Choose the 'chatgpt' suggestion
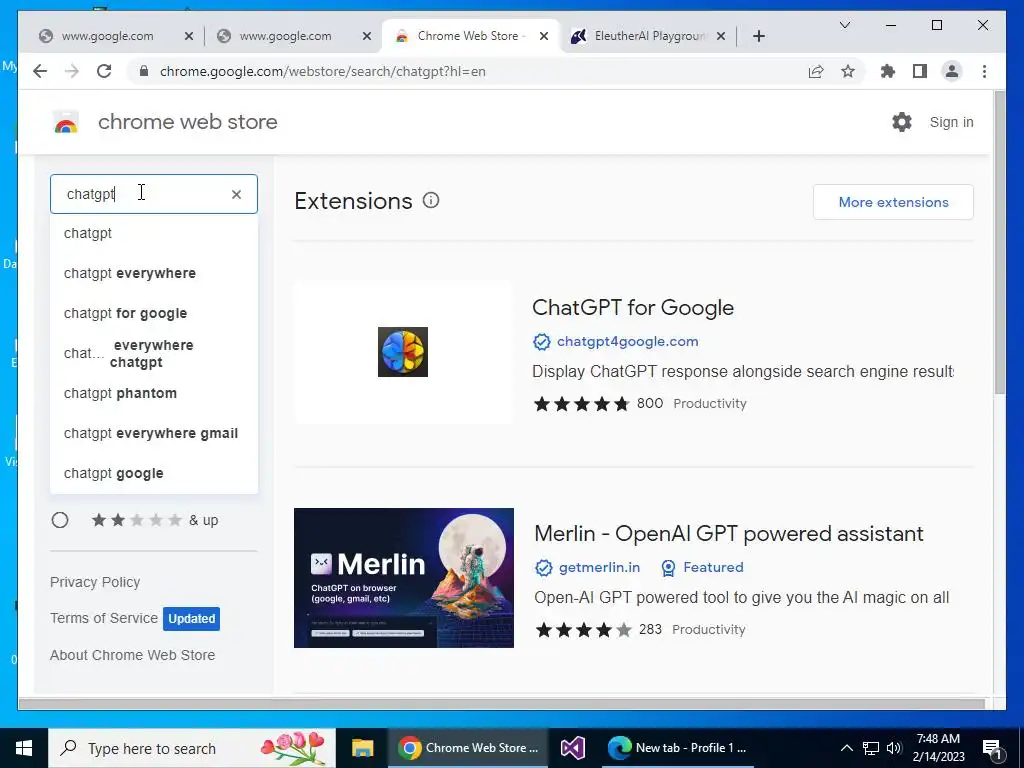Screen dimensions: 1024x768 (153, 233)
